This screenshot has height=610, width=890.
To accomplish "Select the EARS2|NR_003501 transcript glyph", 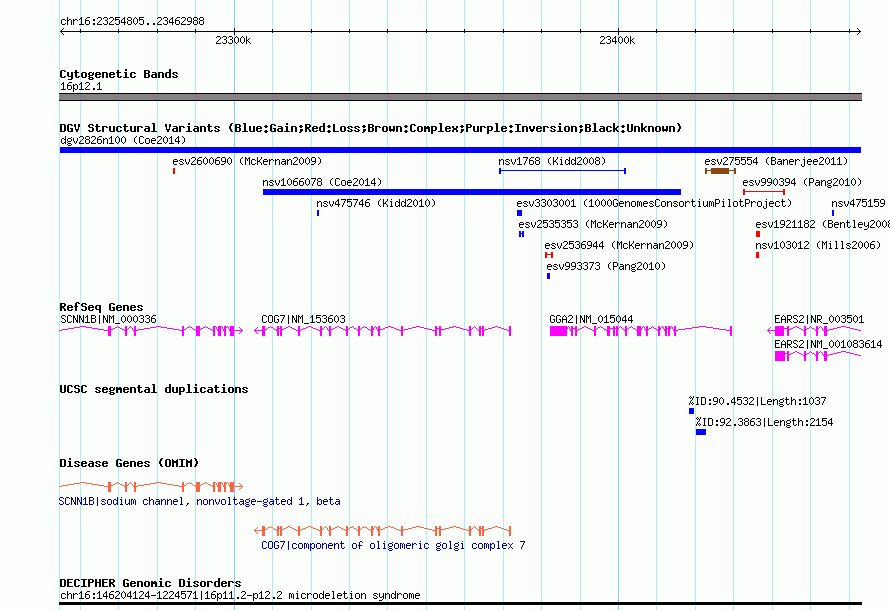I will [x=815, y=330].
